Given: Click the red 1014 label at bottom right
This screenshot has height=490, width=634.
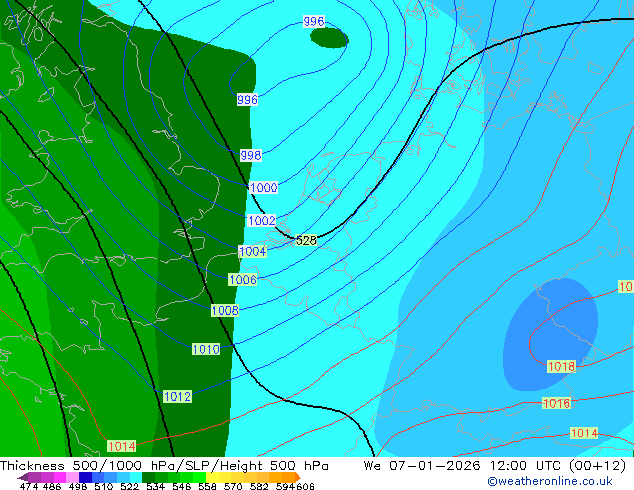Looking at the screenshot, I should pos(584,433).
